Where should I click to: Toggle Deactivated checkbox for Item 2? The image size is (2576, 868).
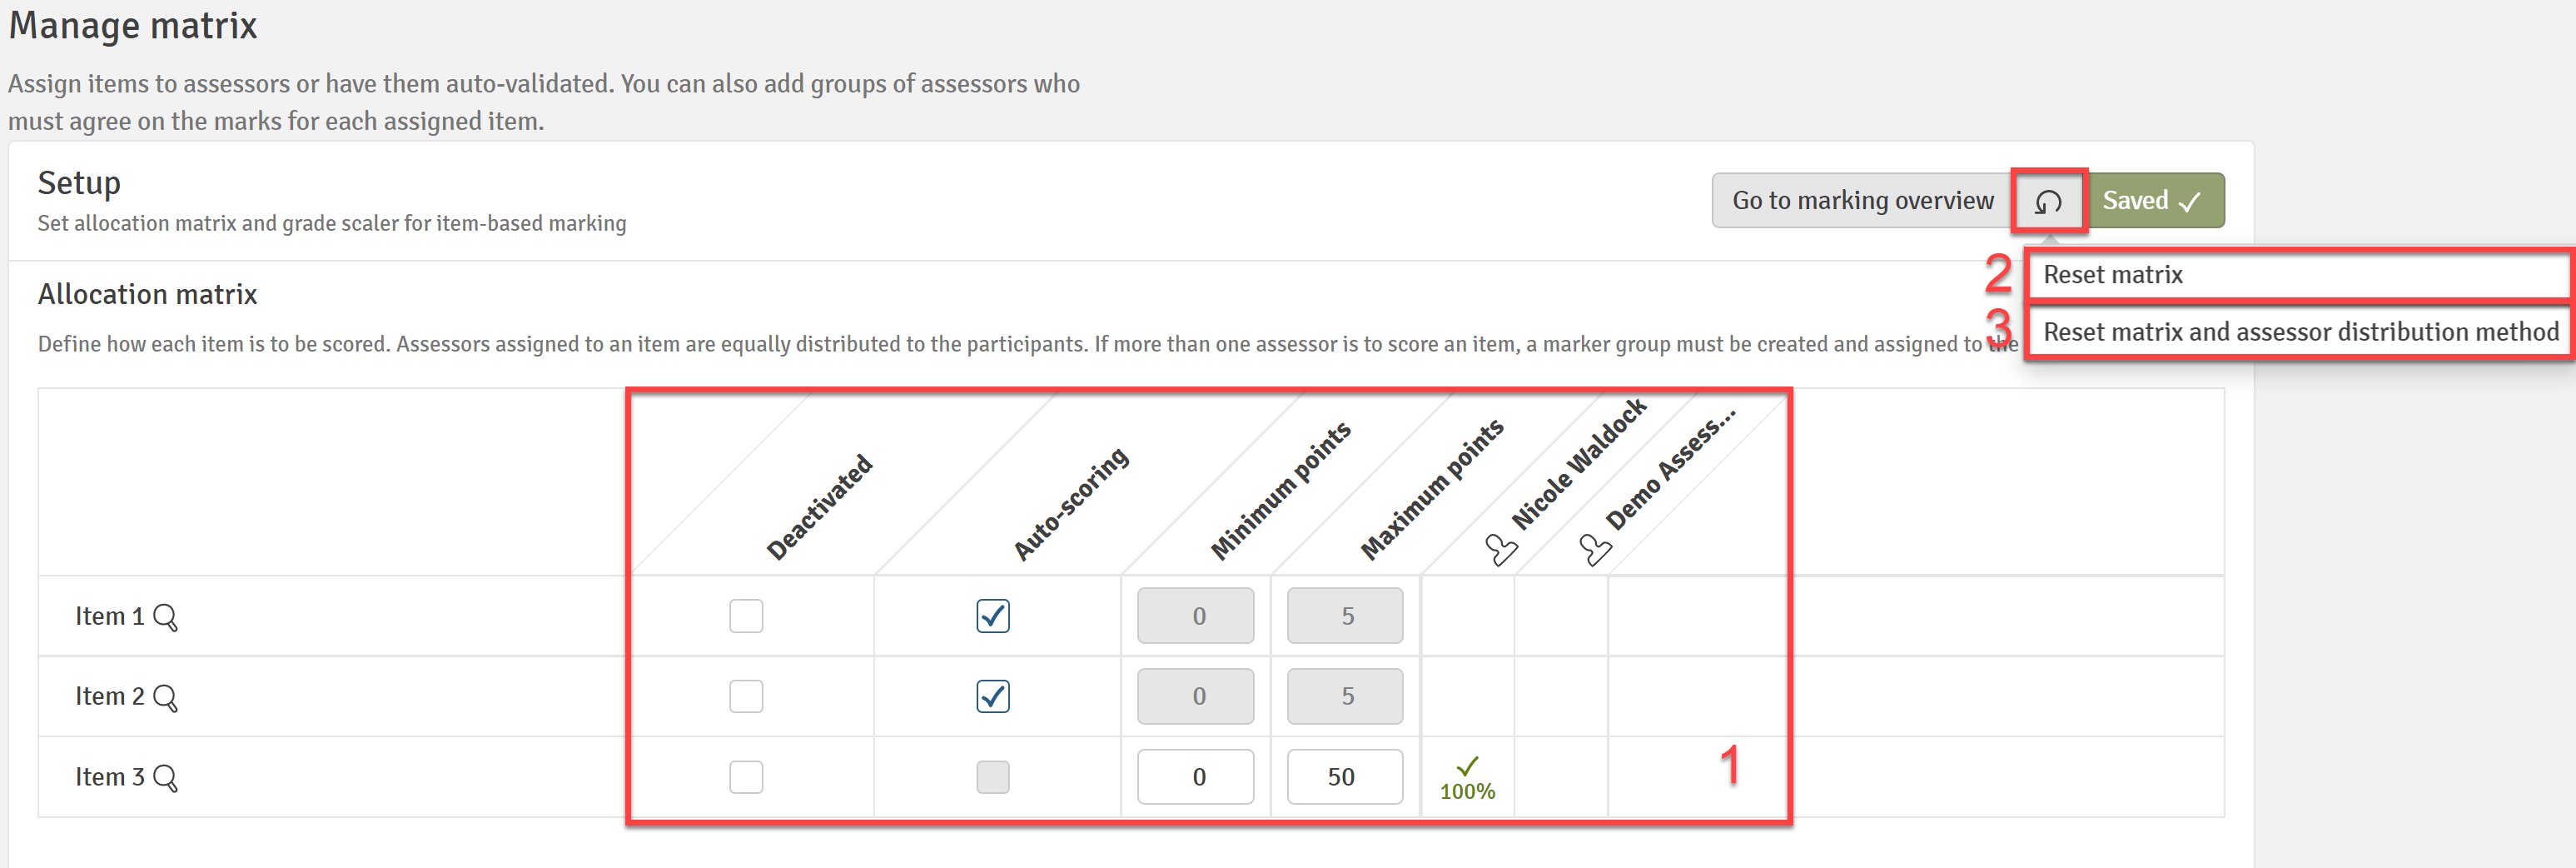746,696
